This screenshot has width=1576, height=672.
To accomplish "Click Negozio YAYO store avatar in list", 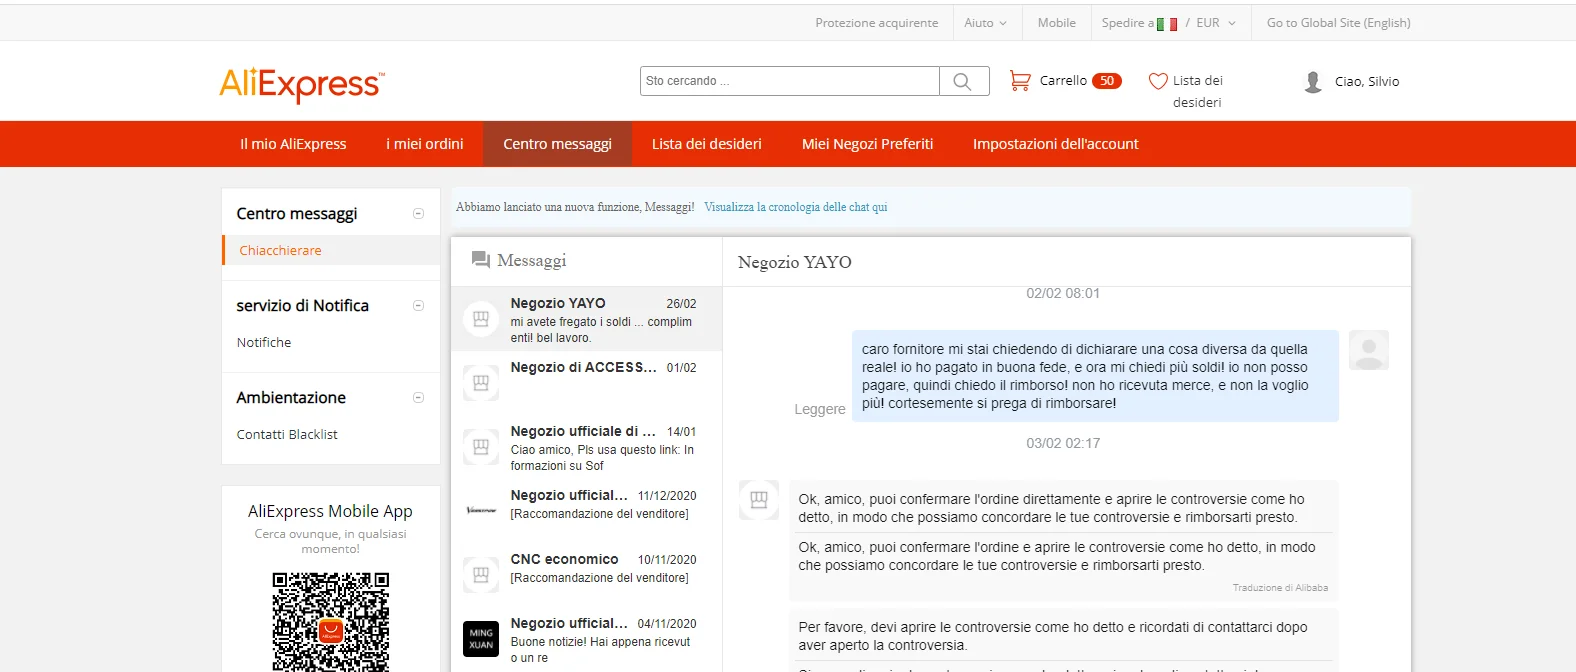I will point(481,319).
